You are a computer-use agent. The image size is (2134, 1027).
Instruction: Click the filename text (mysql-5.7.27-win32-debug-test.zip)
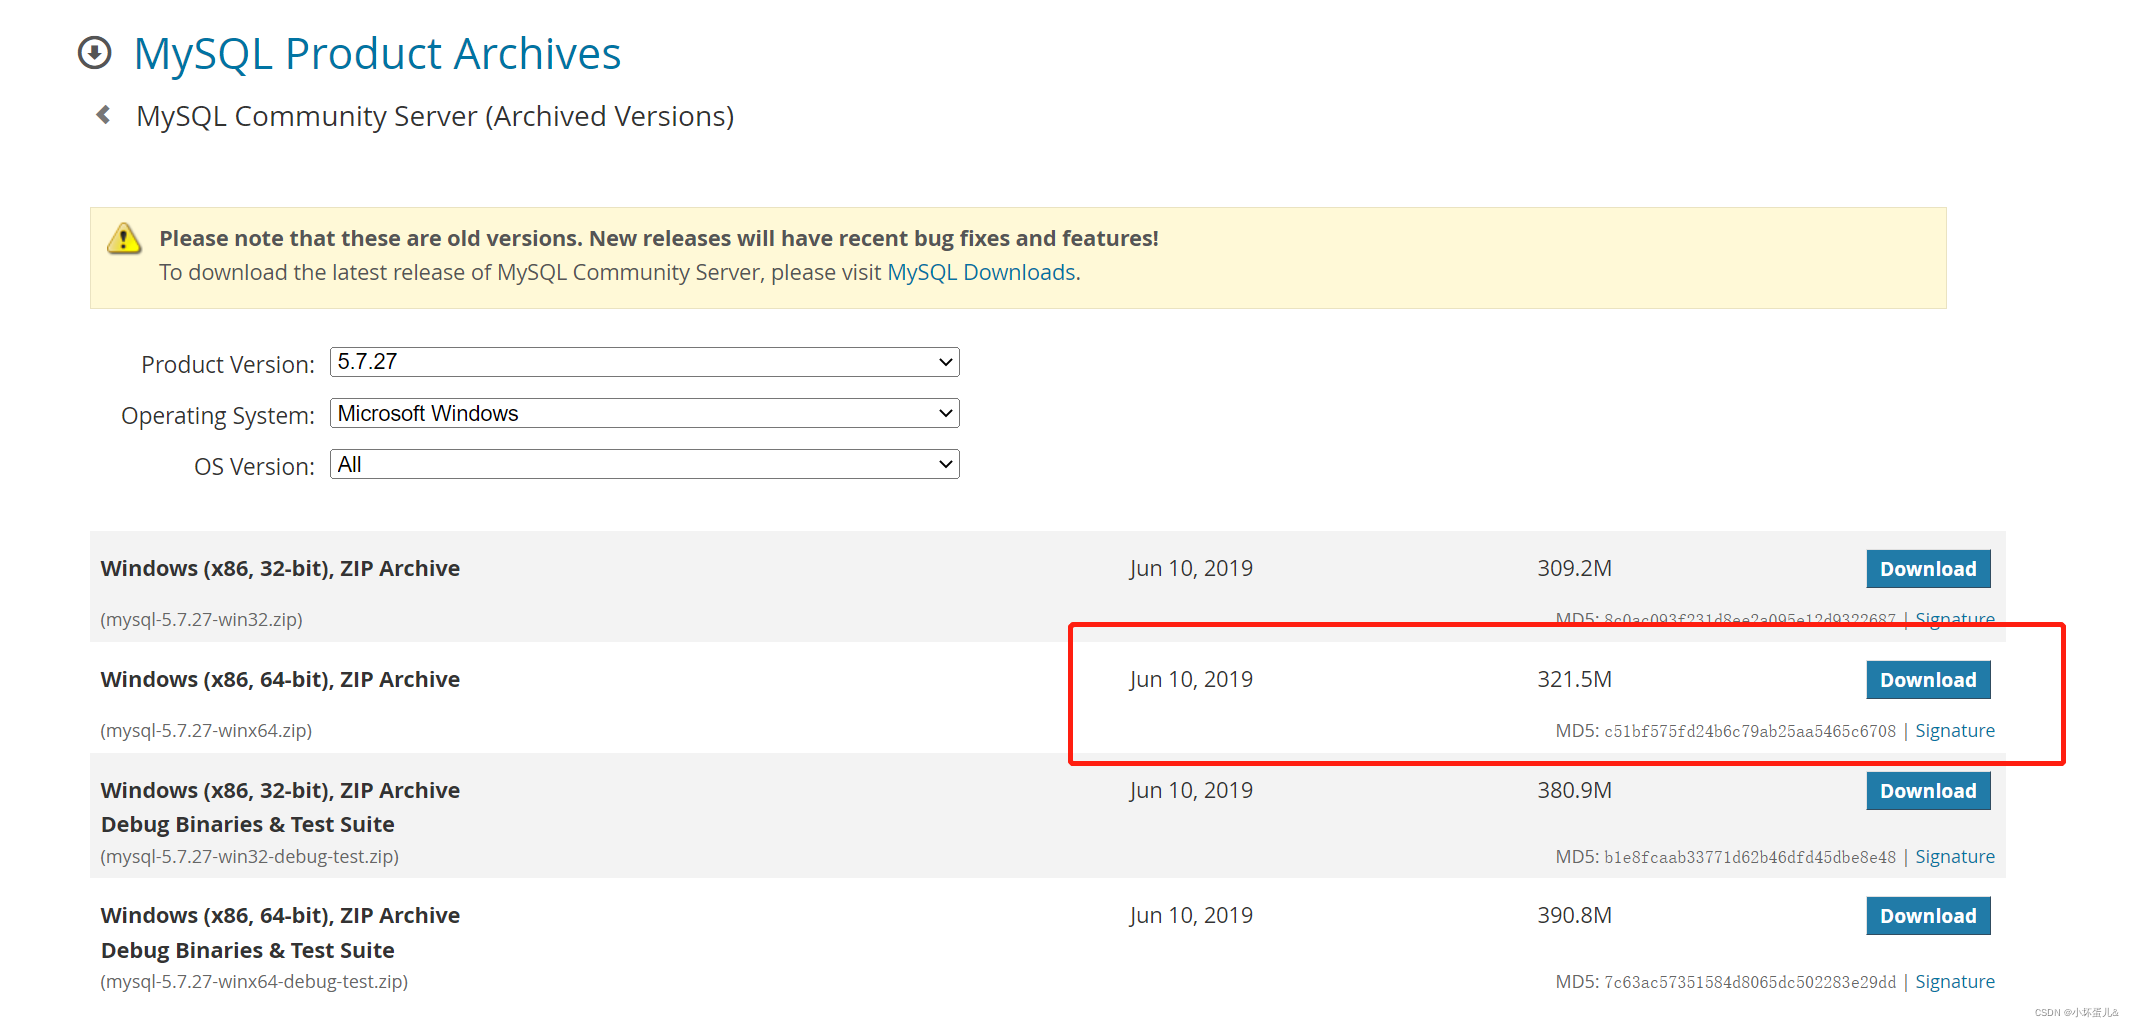[249, 857]
